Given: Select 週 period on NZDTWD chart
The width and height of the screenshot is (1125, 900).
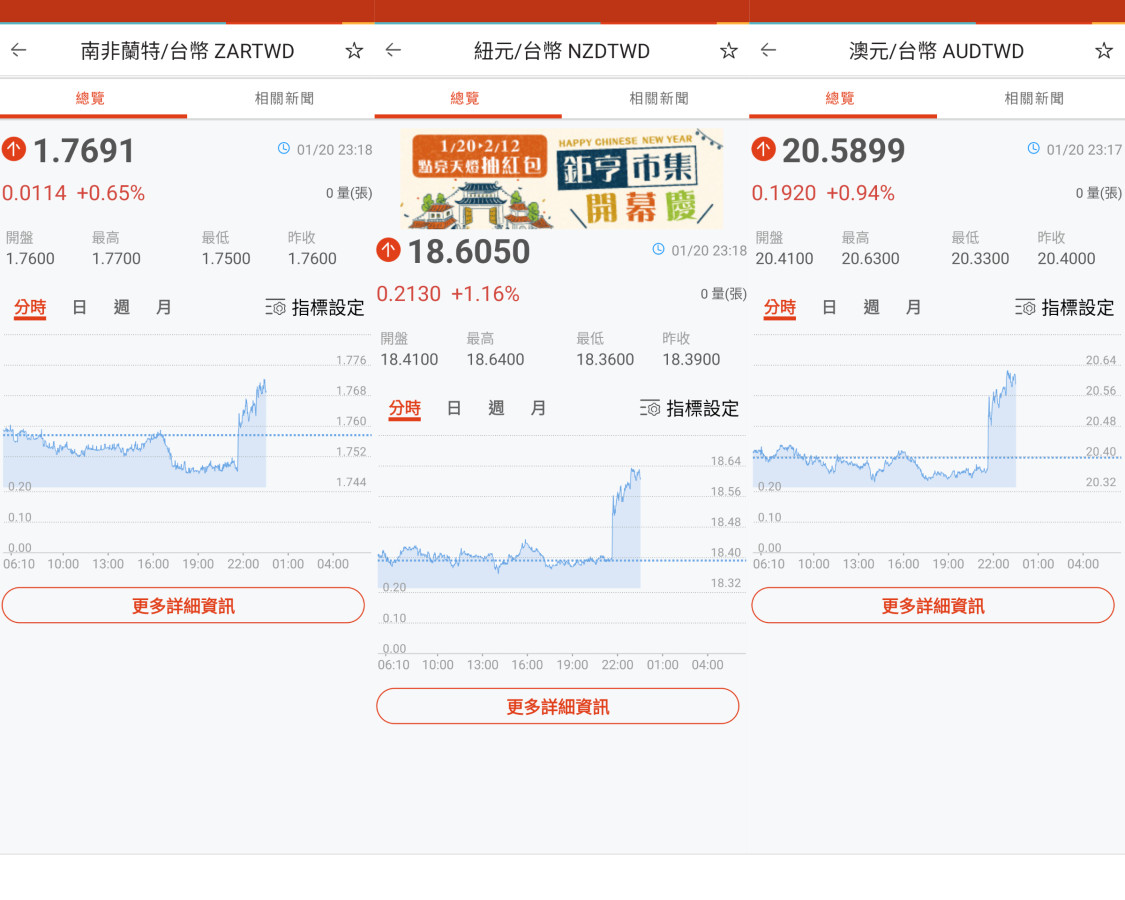Looking at the screenshot, I should (496, 408).
